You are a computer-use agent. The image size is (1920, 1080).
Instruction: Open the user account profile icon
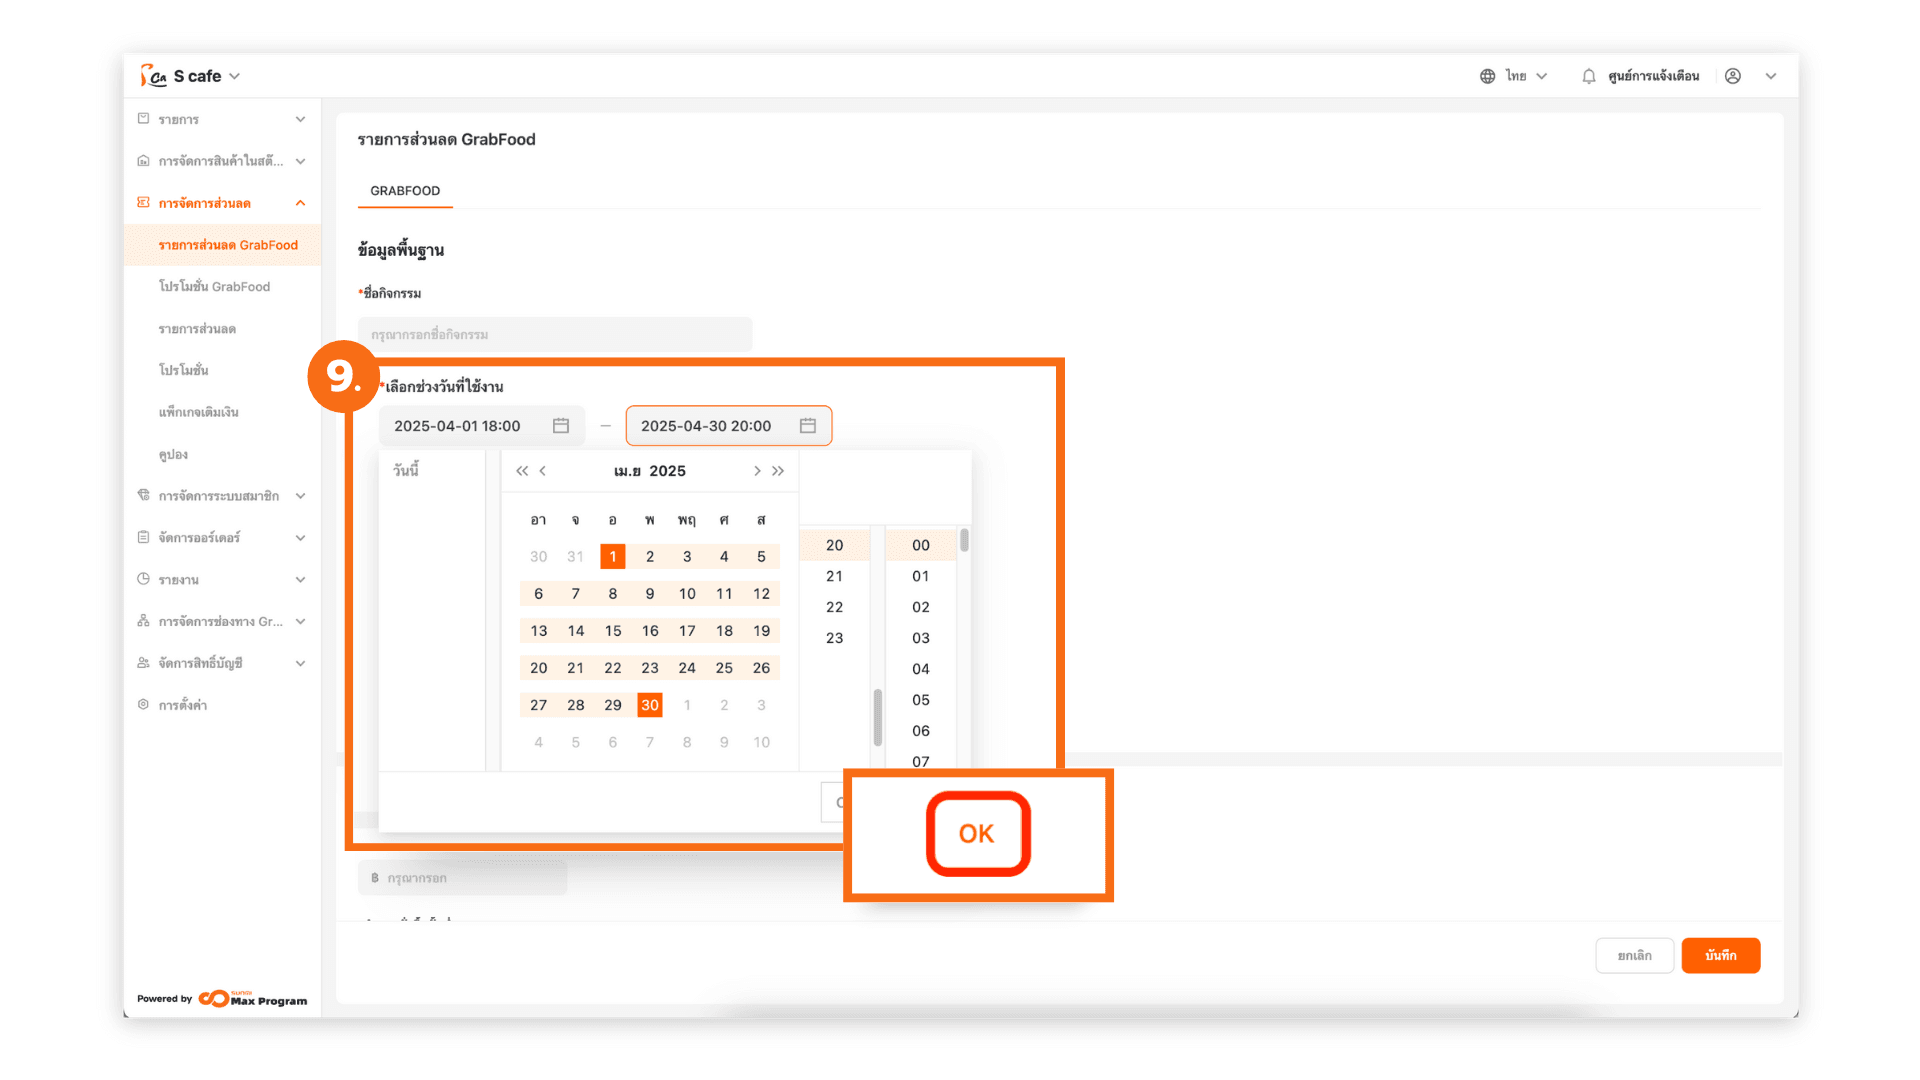(1733, 76)
